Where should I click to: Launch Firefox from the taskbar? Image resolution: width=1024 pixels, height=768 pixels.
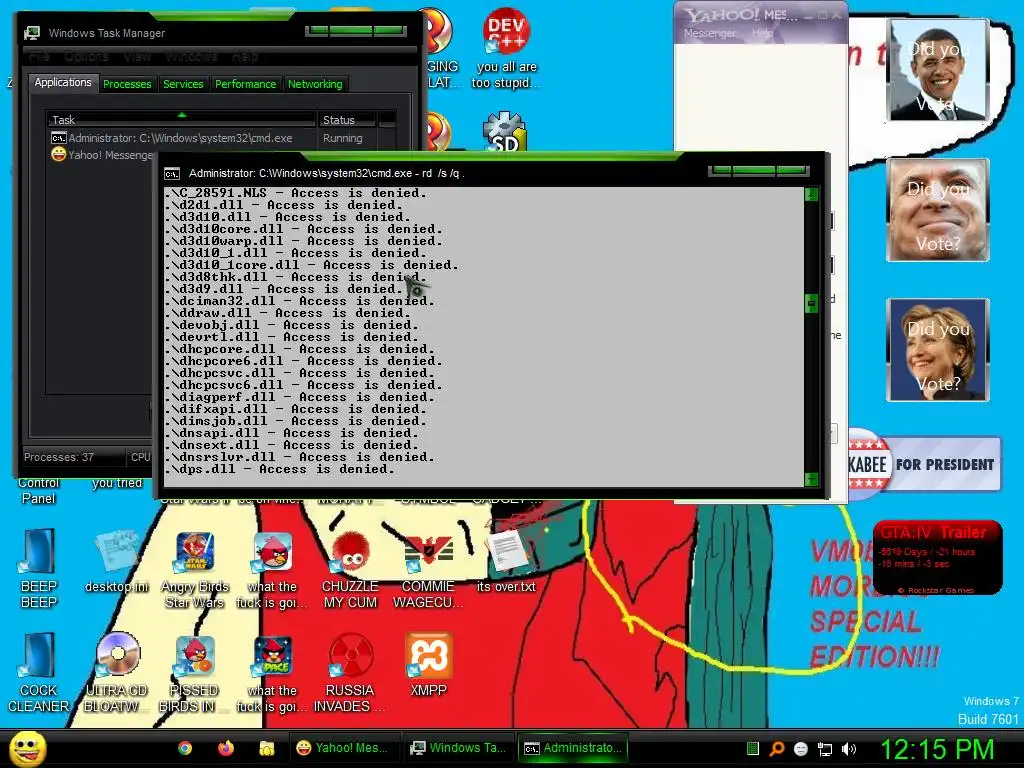(x=226, y=748)
